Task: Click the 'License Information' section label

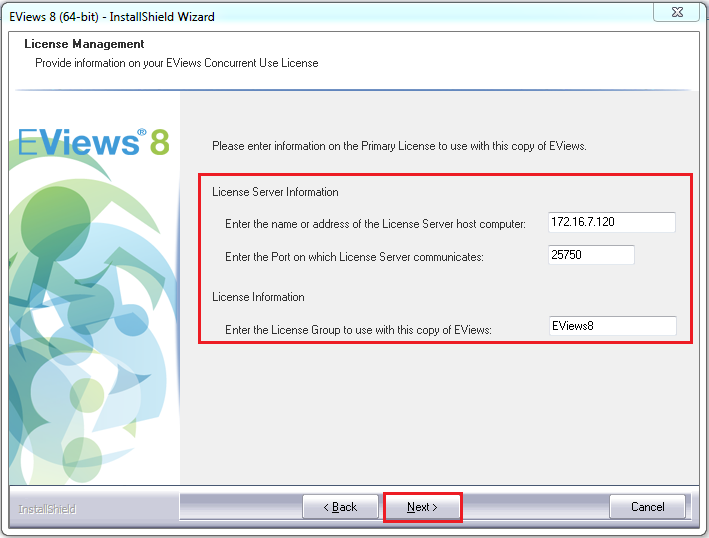Action: coord(258,297)
